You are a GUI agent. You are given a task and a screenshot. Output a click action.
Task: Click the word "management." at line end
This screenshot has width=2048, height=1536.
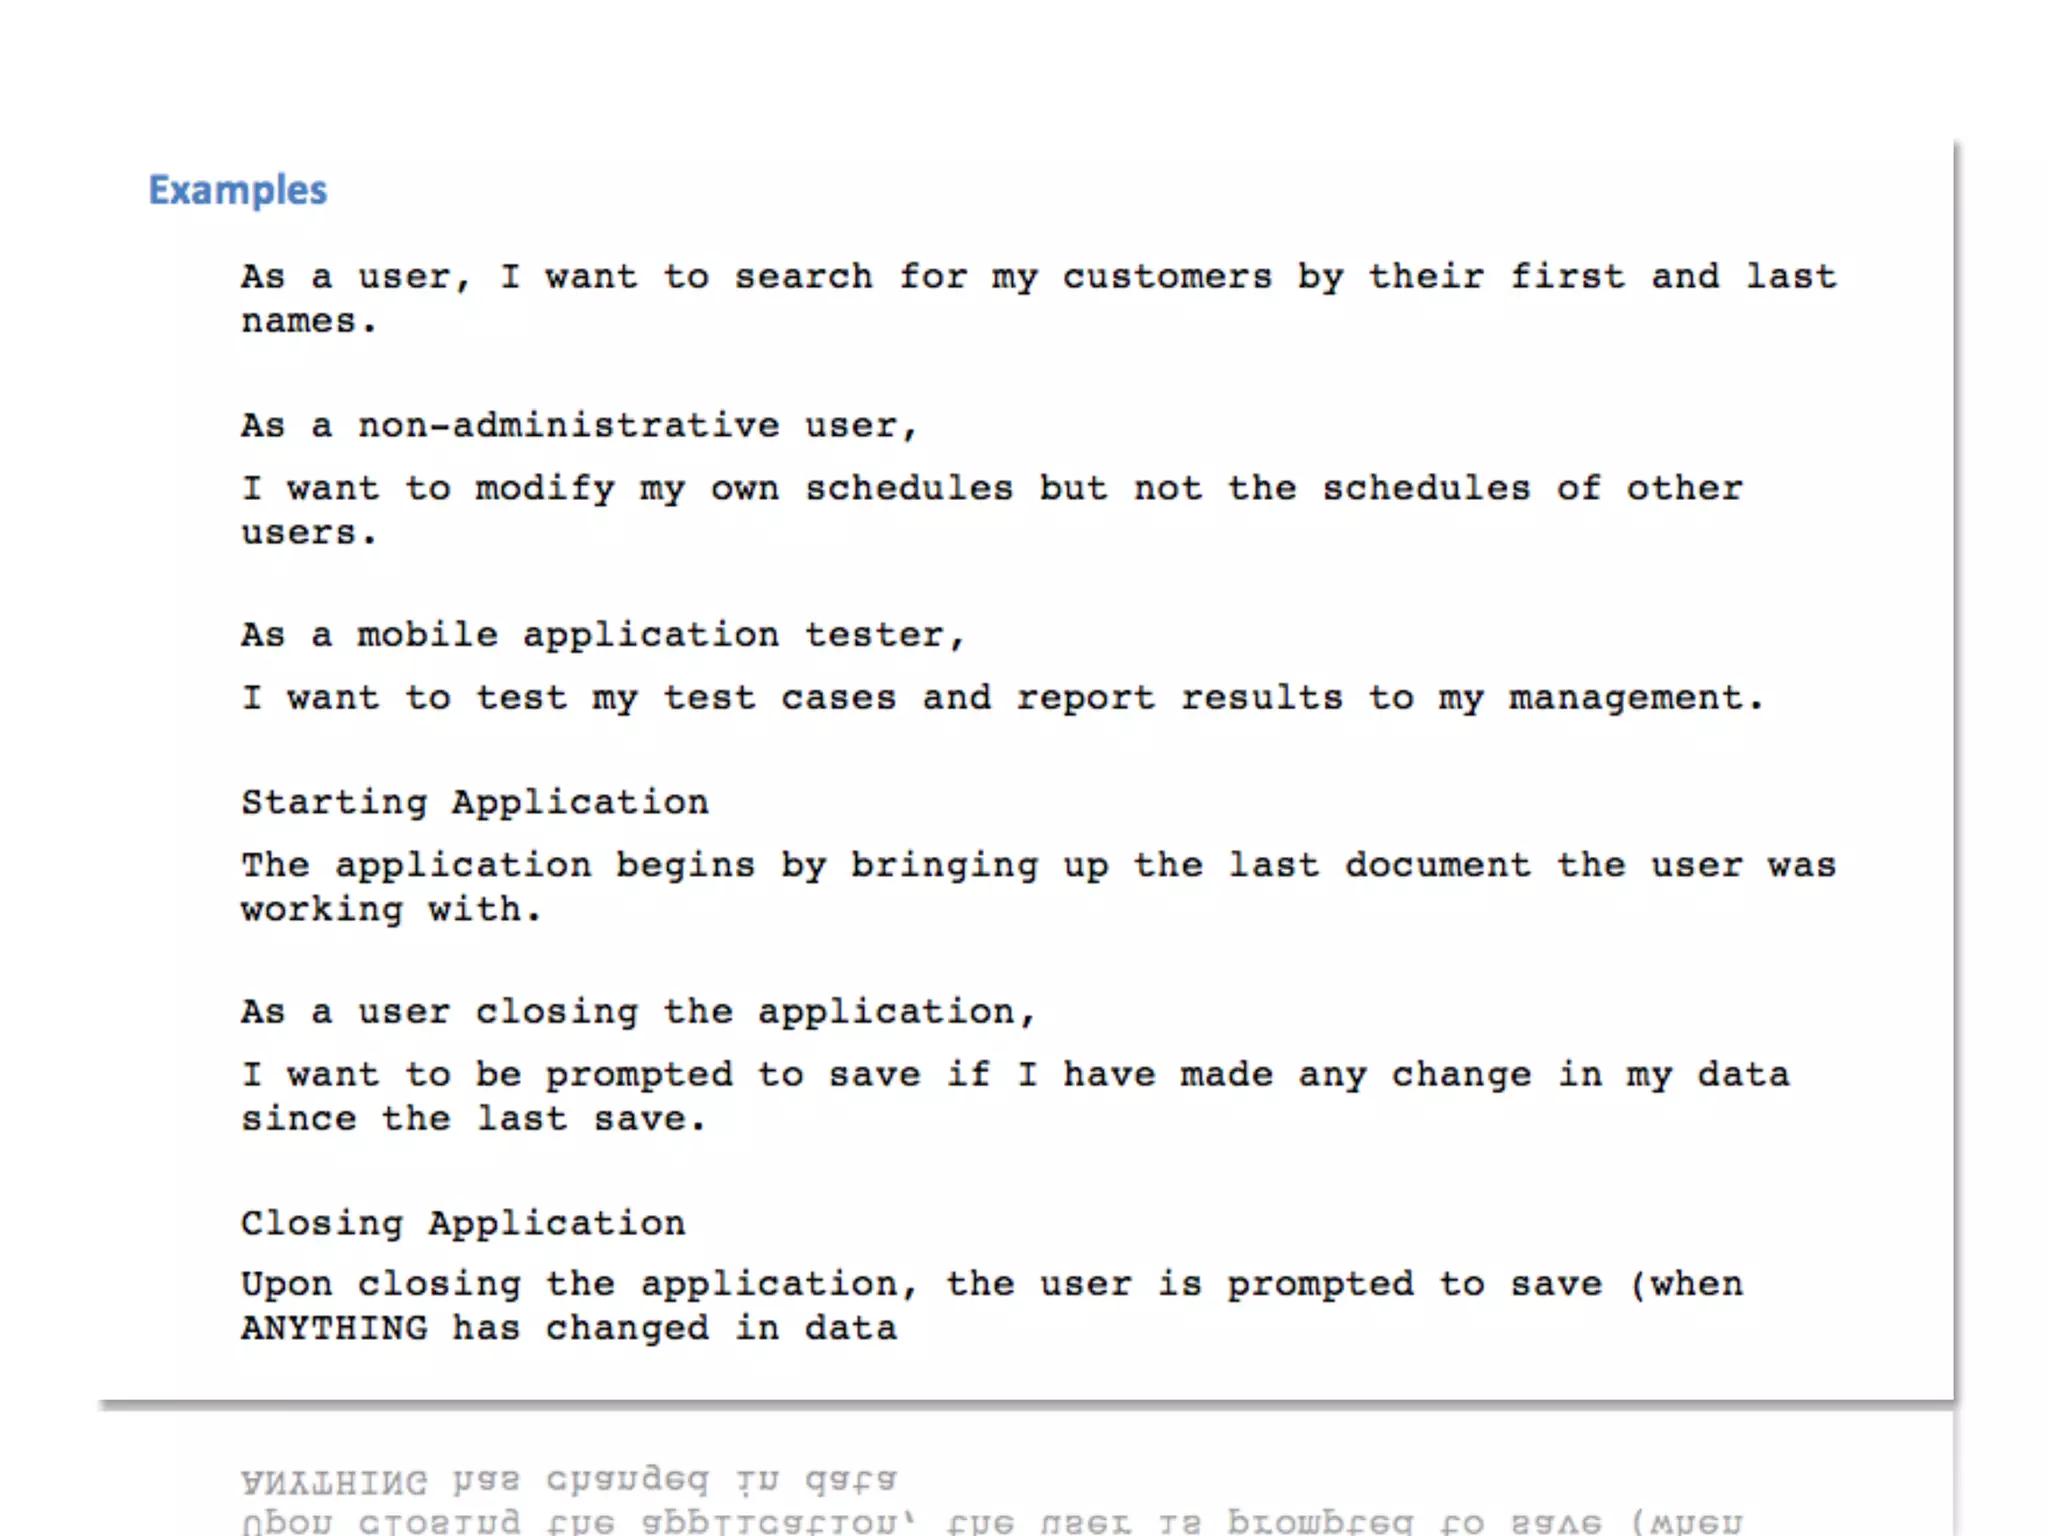click(x=1637, y=698)
